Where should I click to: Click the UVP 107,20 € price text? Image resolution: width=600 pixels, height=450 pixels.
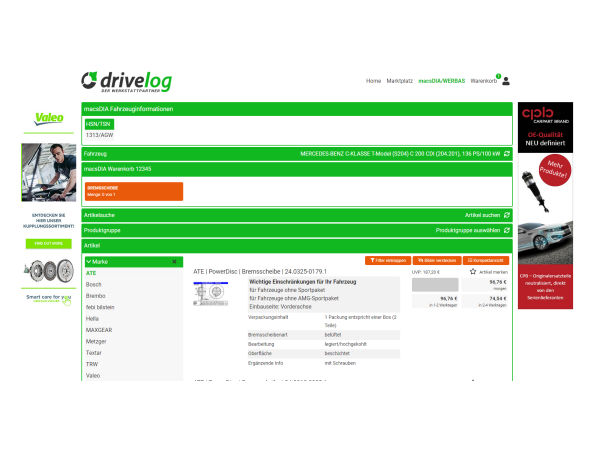(x=426, y=272)
